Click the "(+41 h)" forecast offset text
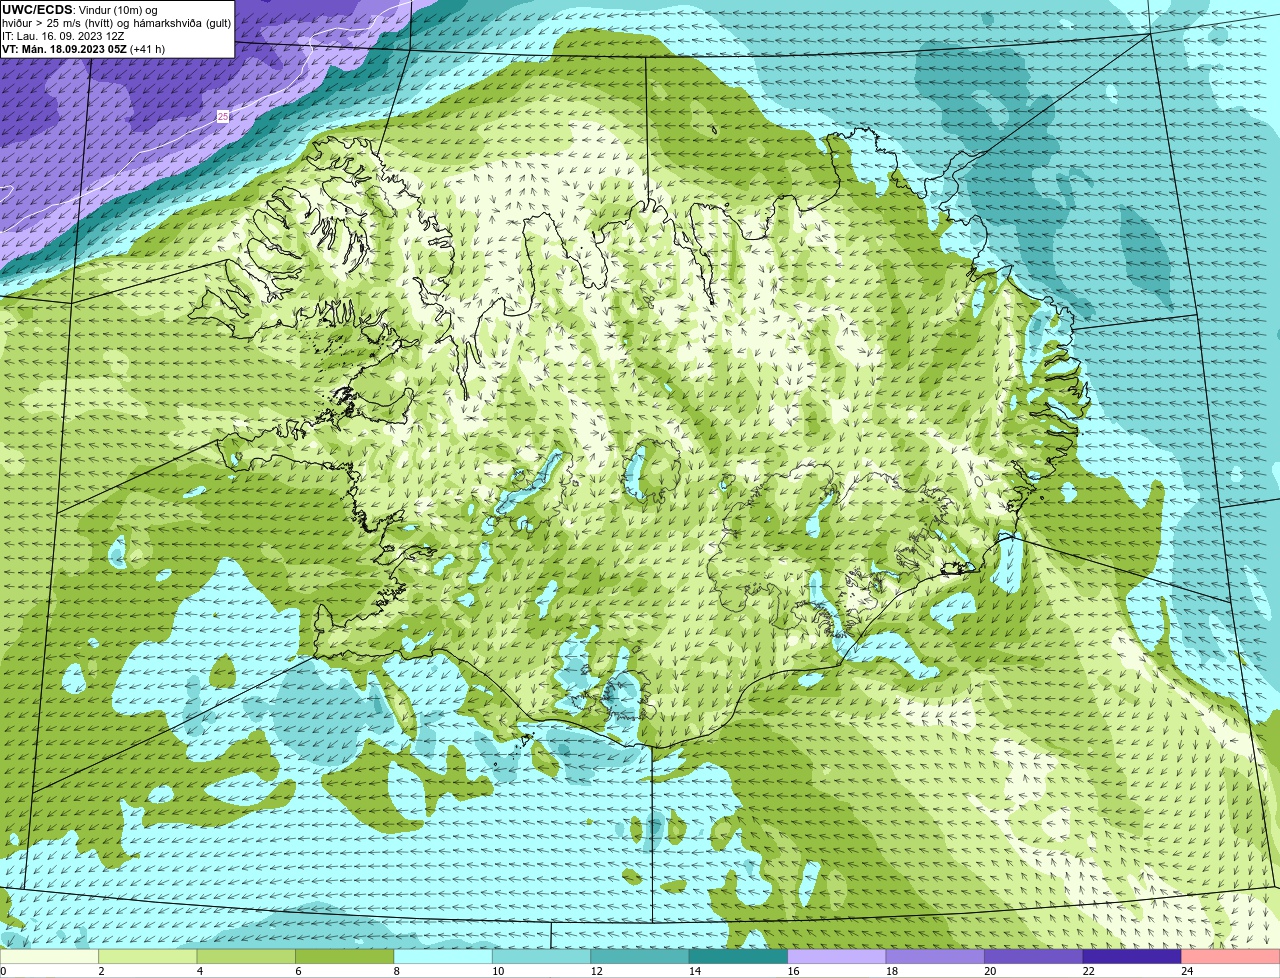Viewport: 1280px width, 978px height. point(147,49)
